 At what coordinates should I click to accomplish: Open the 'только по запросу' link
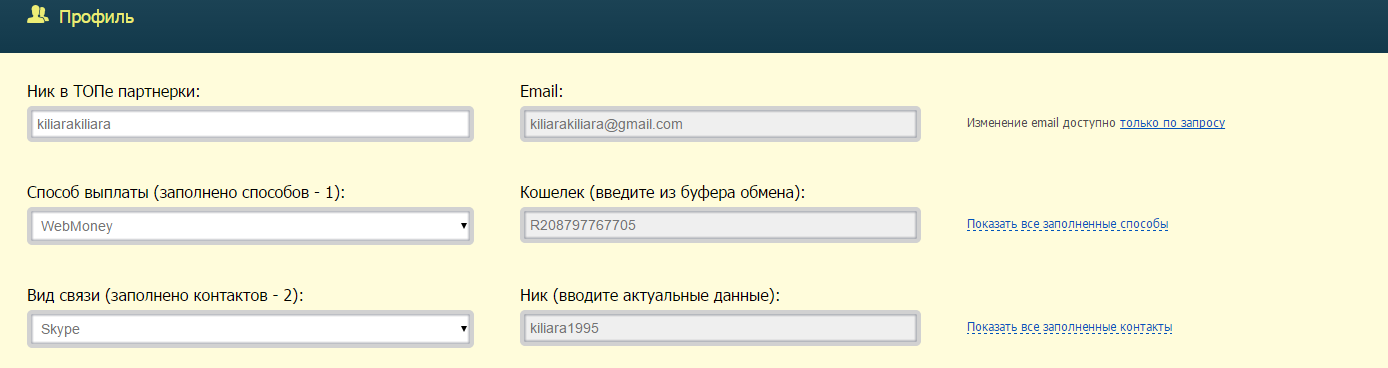point(1172,123)
